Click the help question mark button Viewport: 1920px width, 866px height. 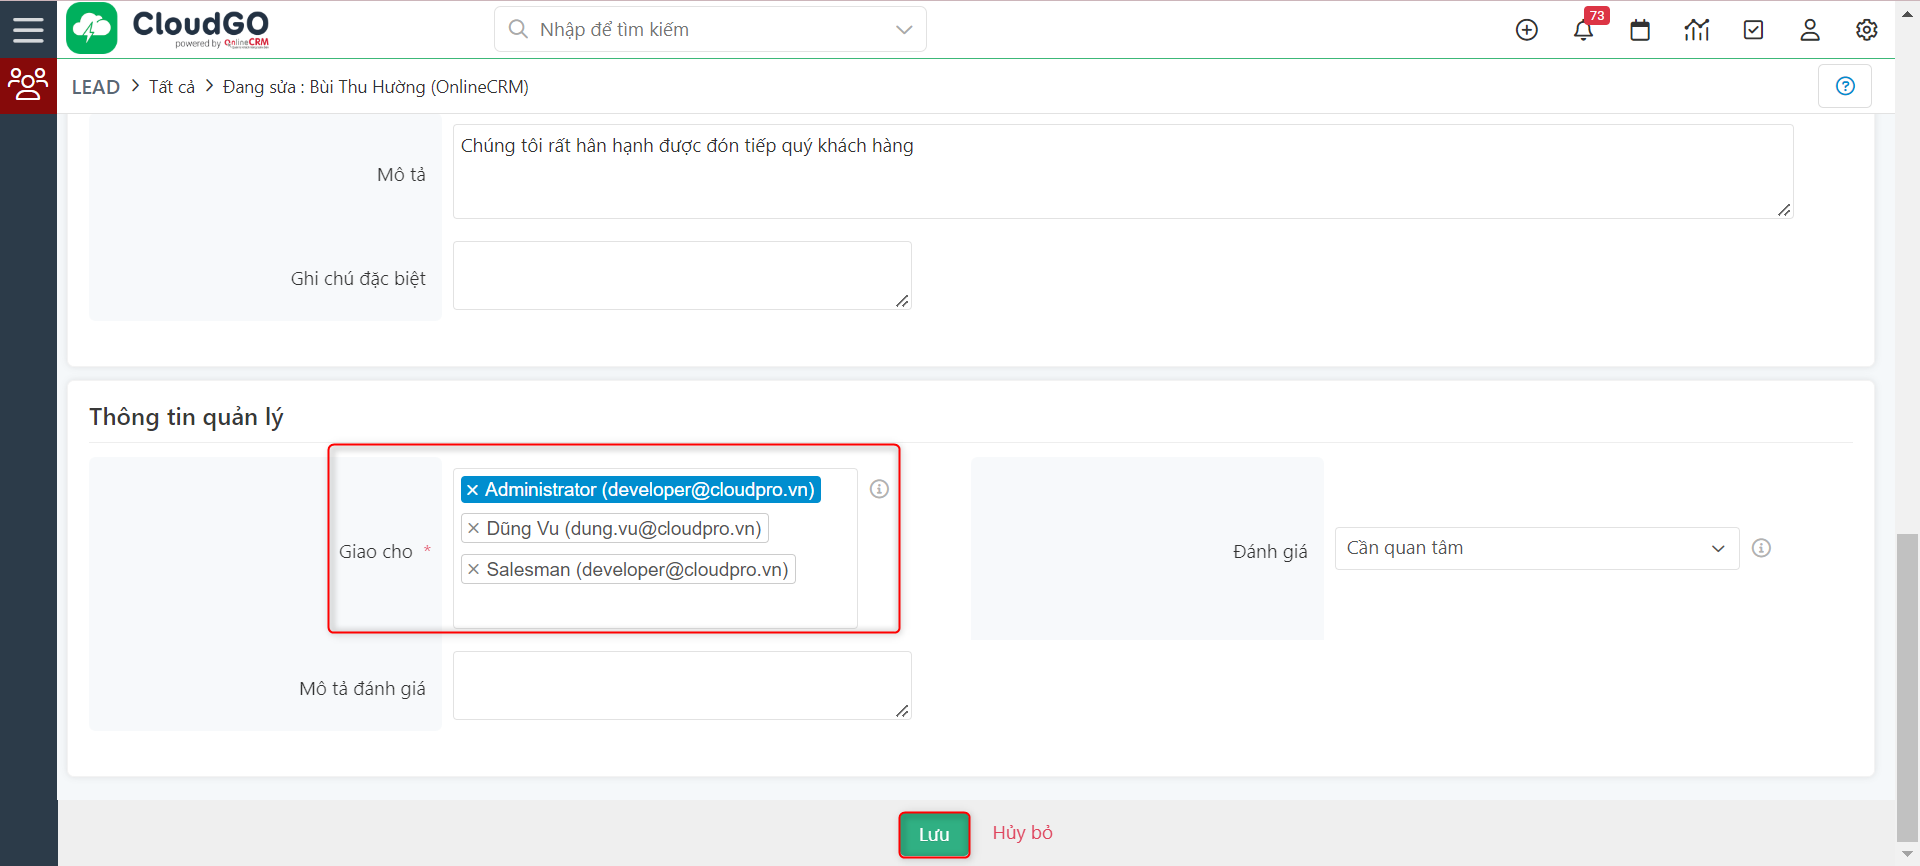click(1845, 86)
